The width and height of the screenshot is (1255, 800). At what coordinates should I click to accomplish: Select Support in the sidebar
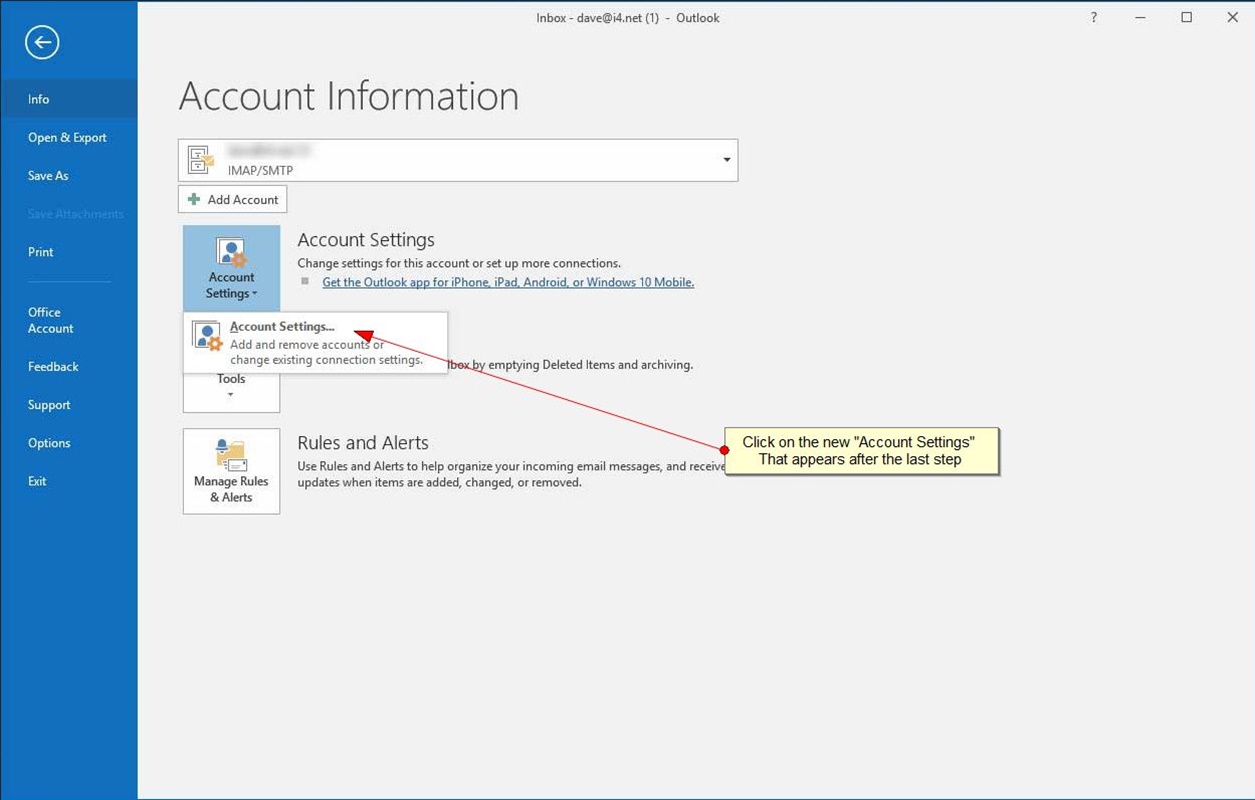click(x=49, y=405)
